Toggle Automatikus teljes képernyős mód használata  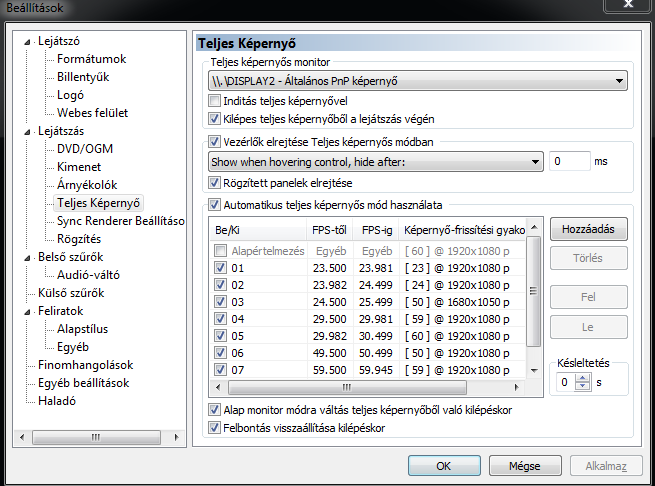[214, 205]
